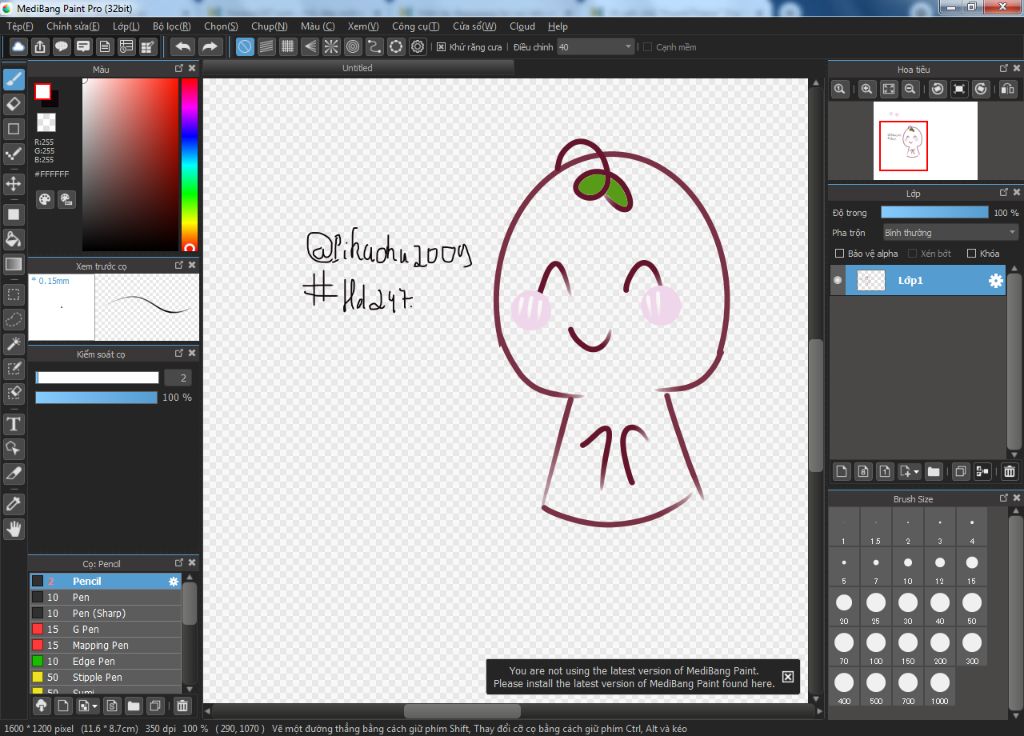Select the Lasso tool
The image size is (1024, 736).
point(14,319)
